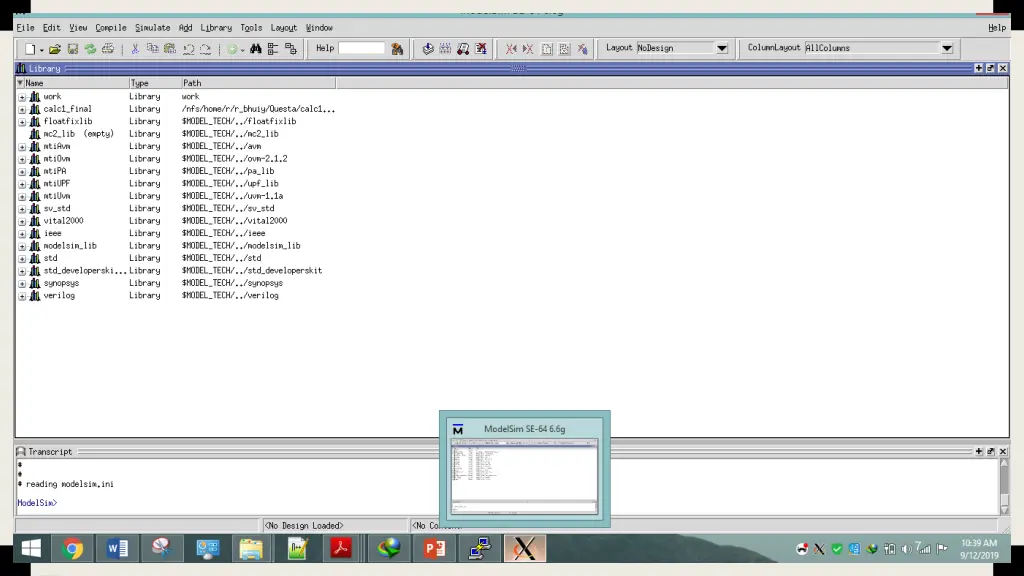Click the Redo toolbar icon
The width and height of the screenshot is (1024, 576).
pos(205,49)
